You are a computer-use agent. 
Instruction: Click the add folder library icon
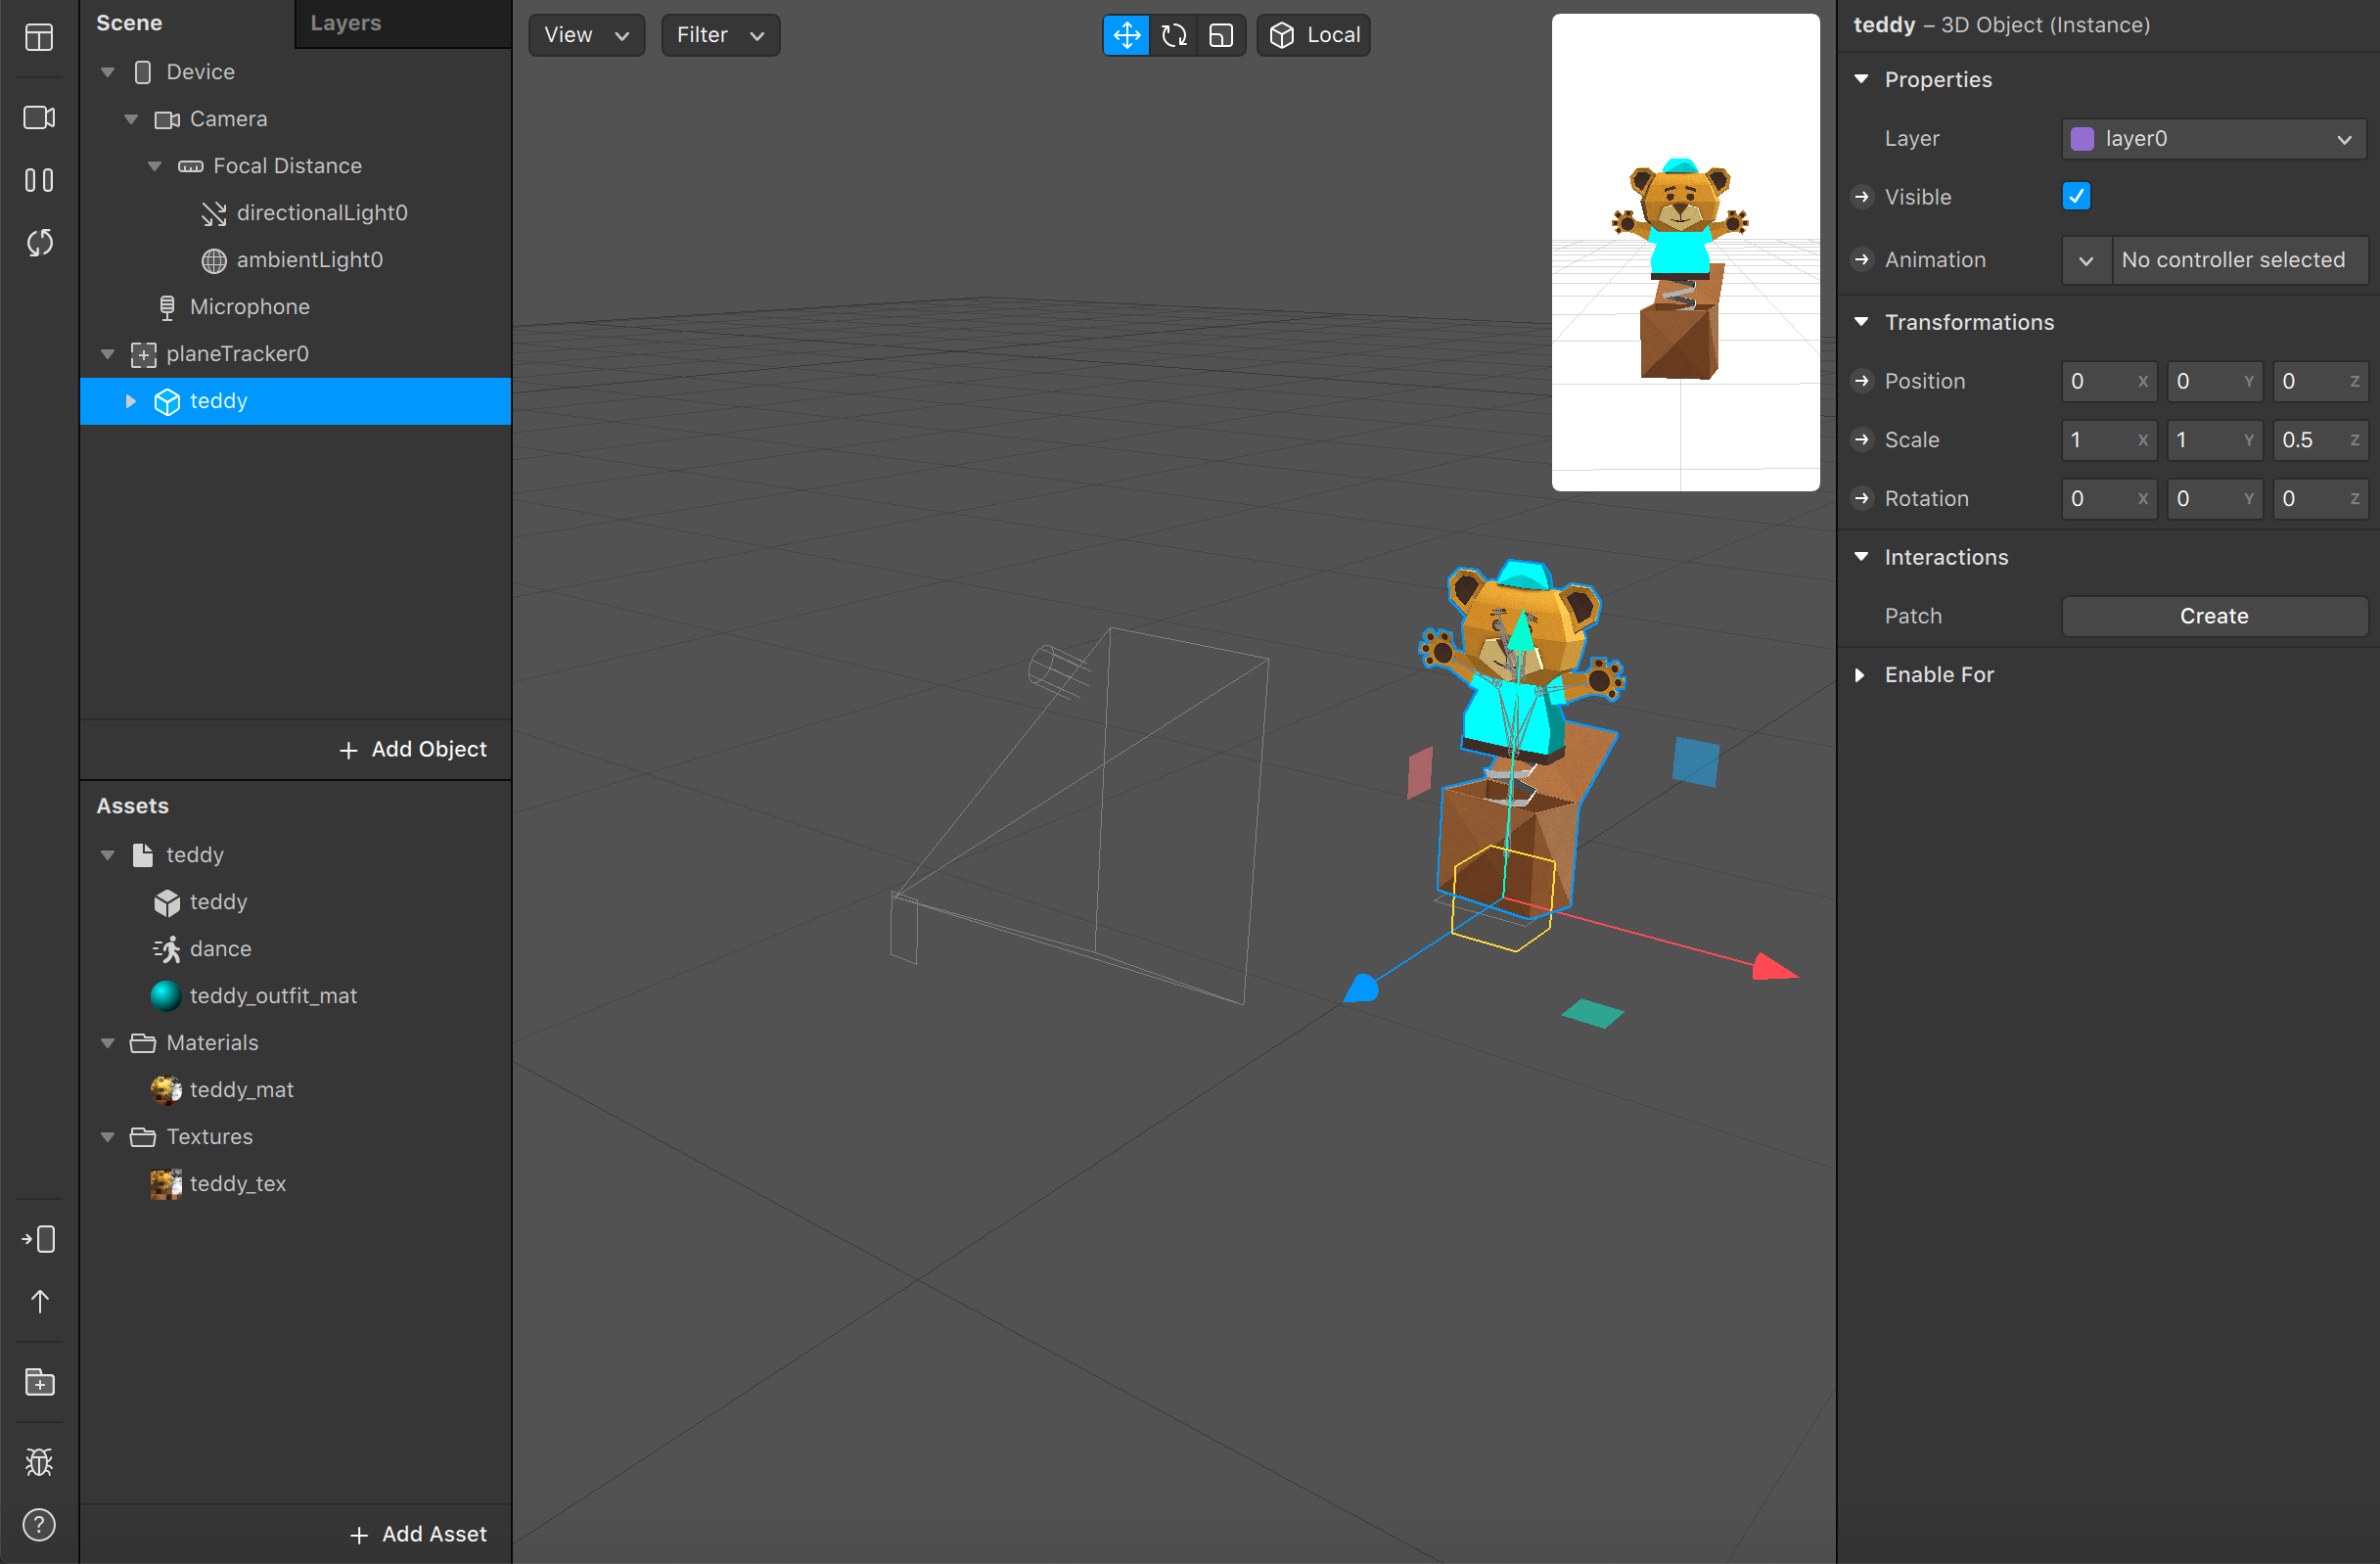point(39,1383)
